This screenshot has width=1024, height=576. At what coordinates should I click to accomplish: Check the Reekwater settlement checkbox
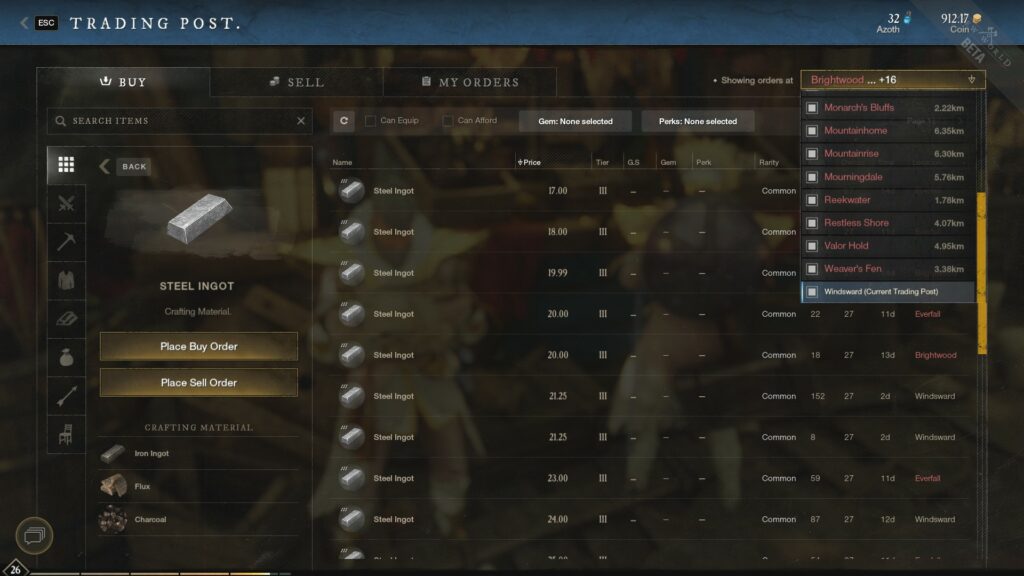812,200
